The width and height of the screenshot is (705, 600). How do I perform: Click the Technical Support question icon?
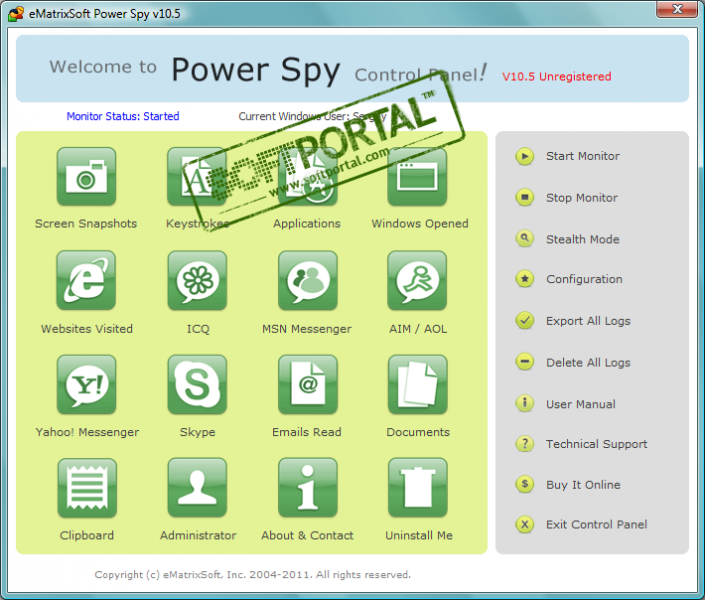(x=524, y=443)
